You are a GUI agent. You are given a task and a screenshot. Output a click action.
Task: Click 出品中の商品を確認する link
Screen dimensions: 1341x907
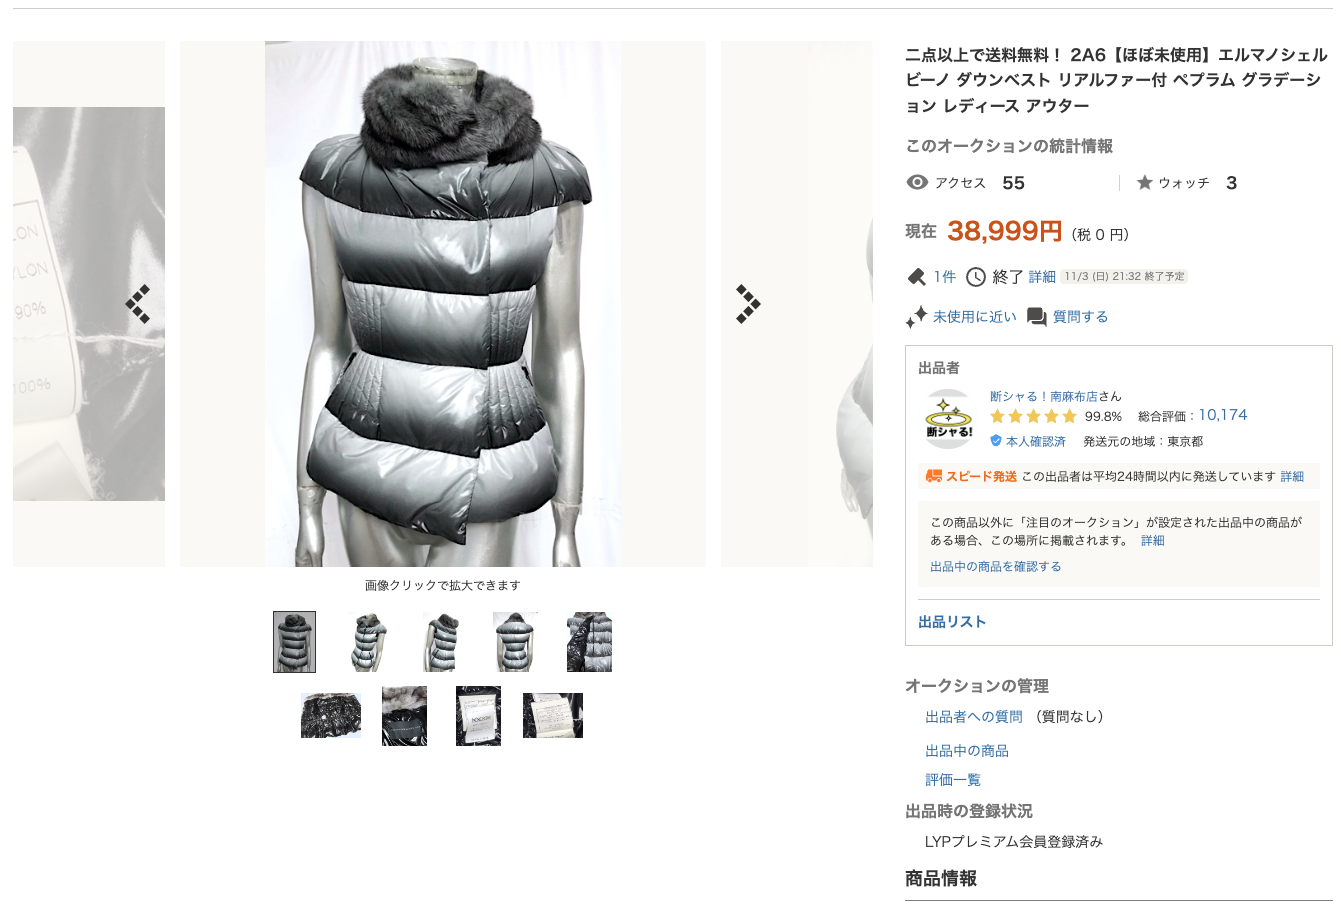[996, 566]
